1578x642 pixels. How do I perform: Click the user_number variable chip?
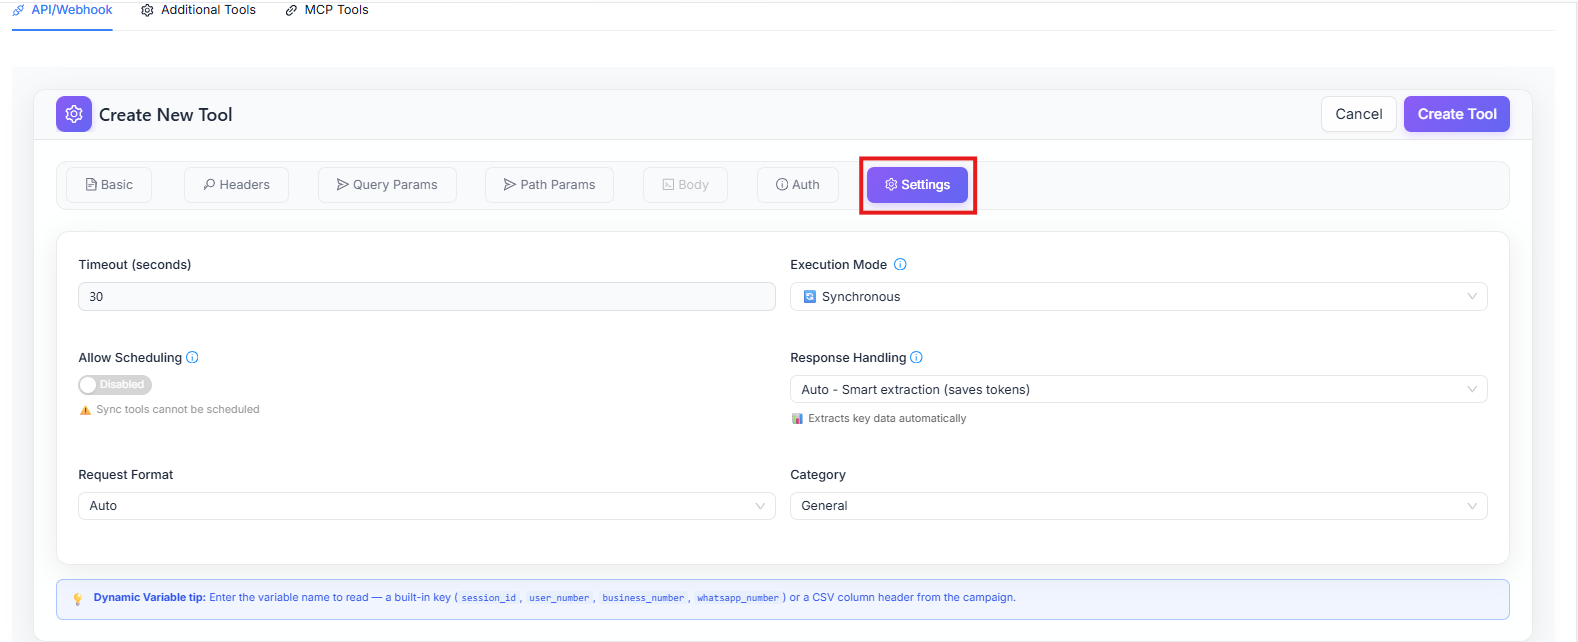[559, 598]
